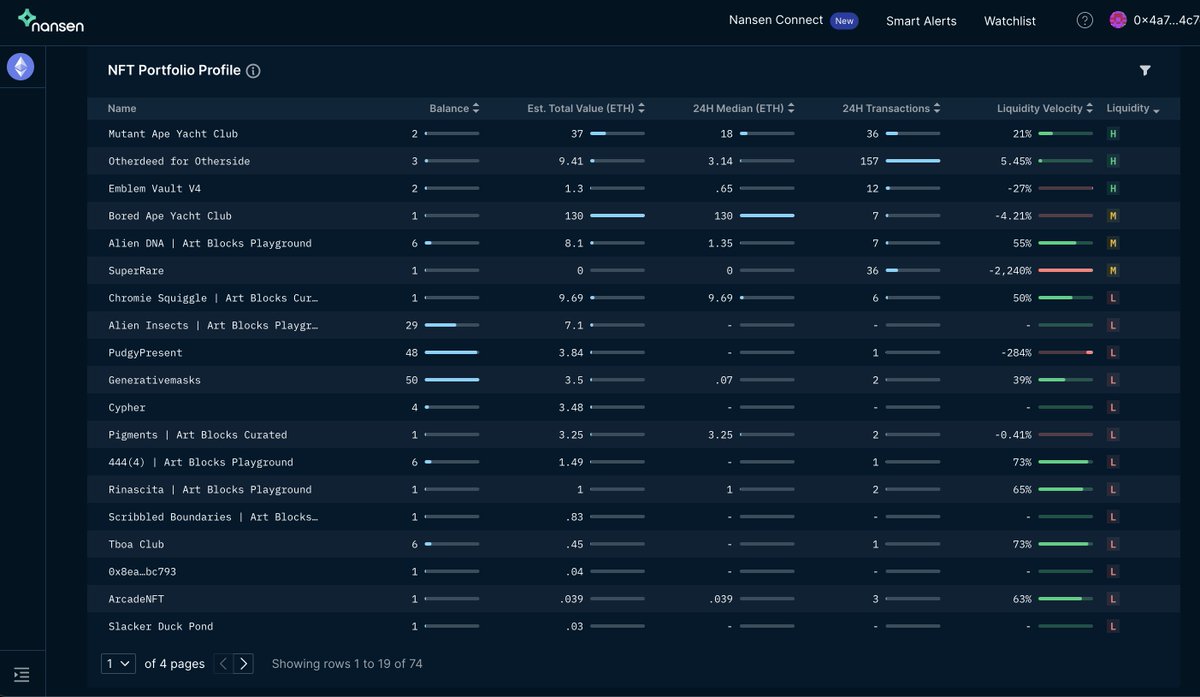Click 'Showing rows 1 to 19 of 74' text
The image size is (1200, 697).
(x=347, y=664)
